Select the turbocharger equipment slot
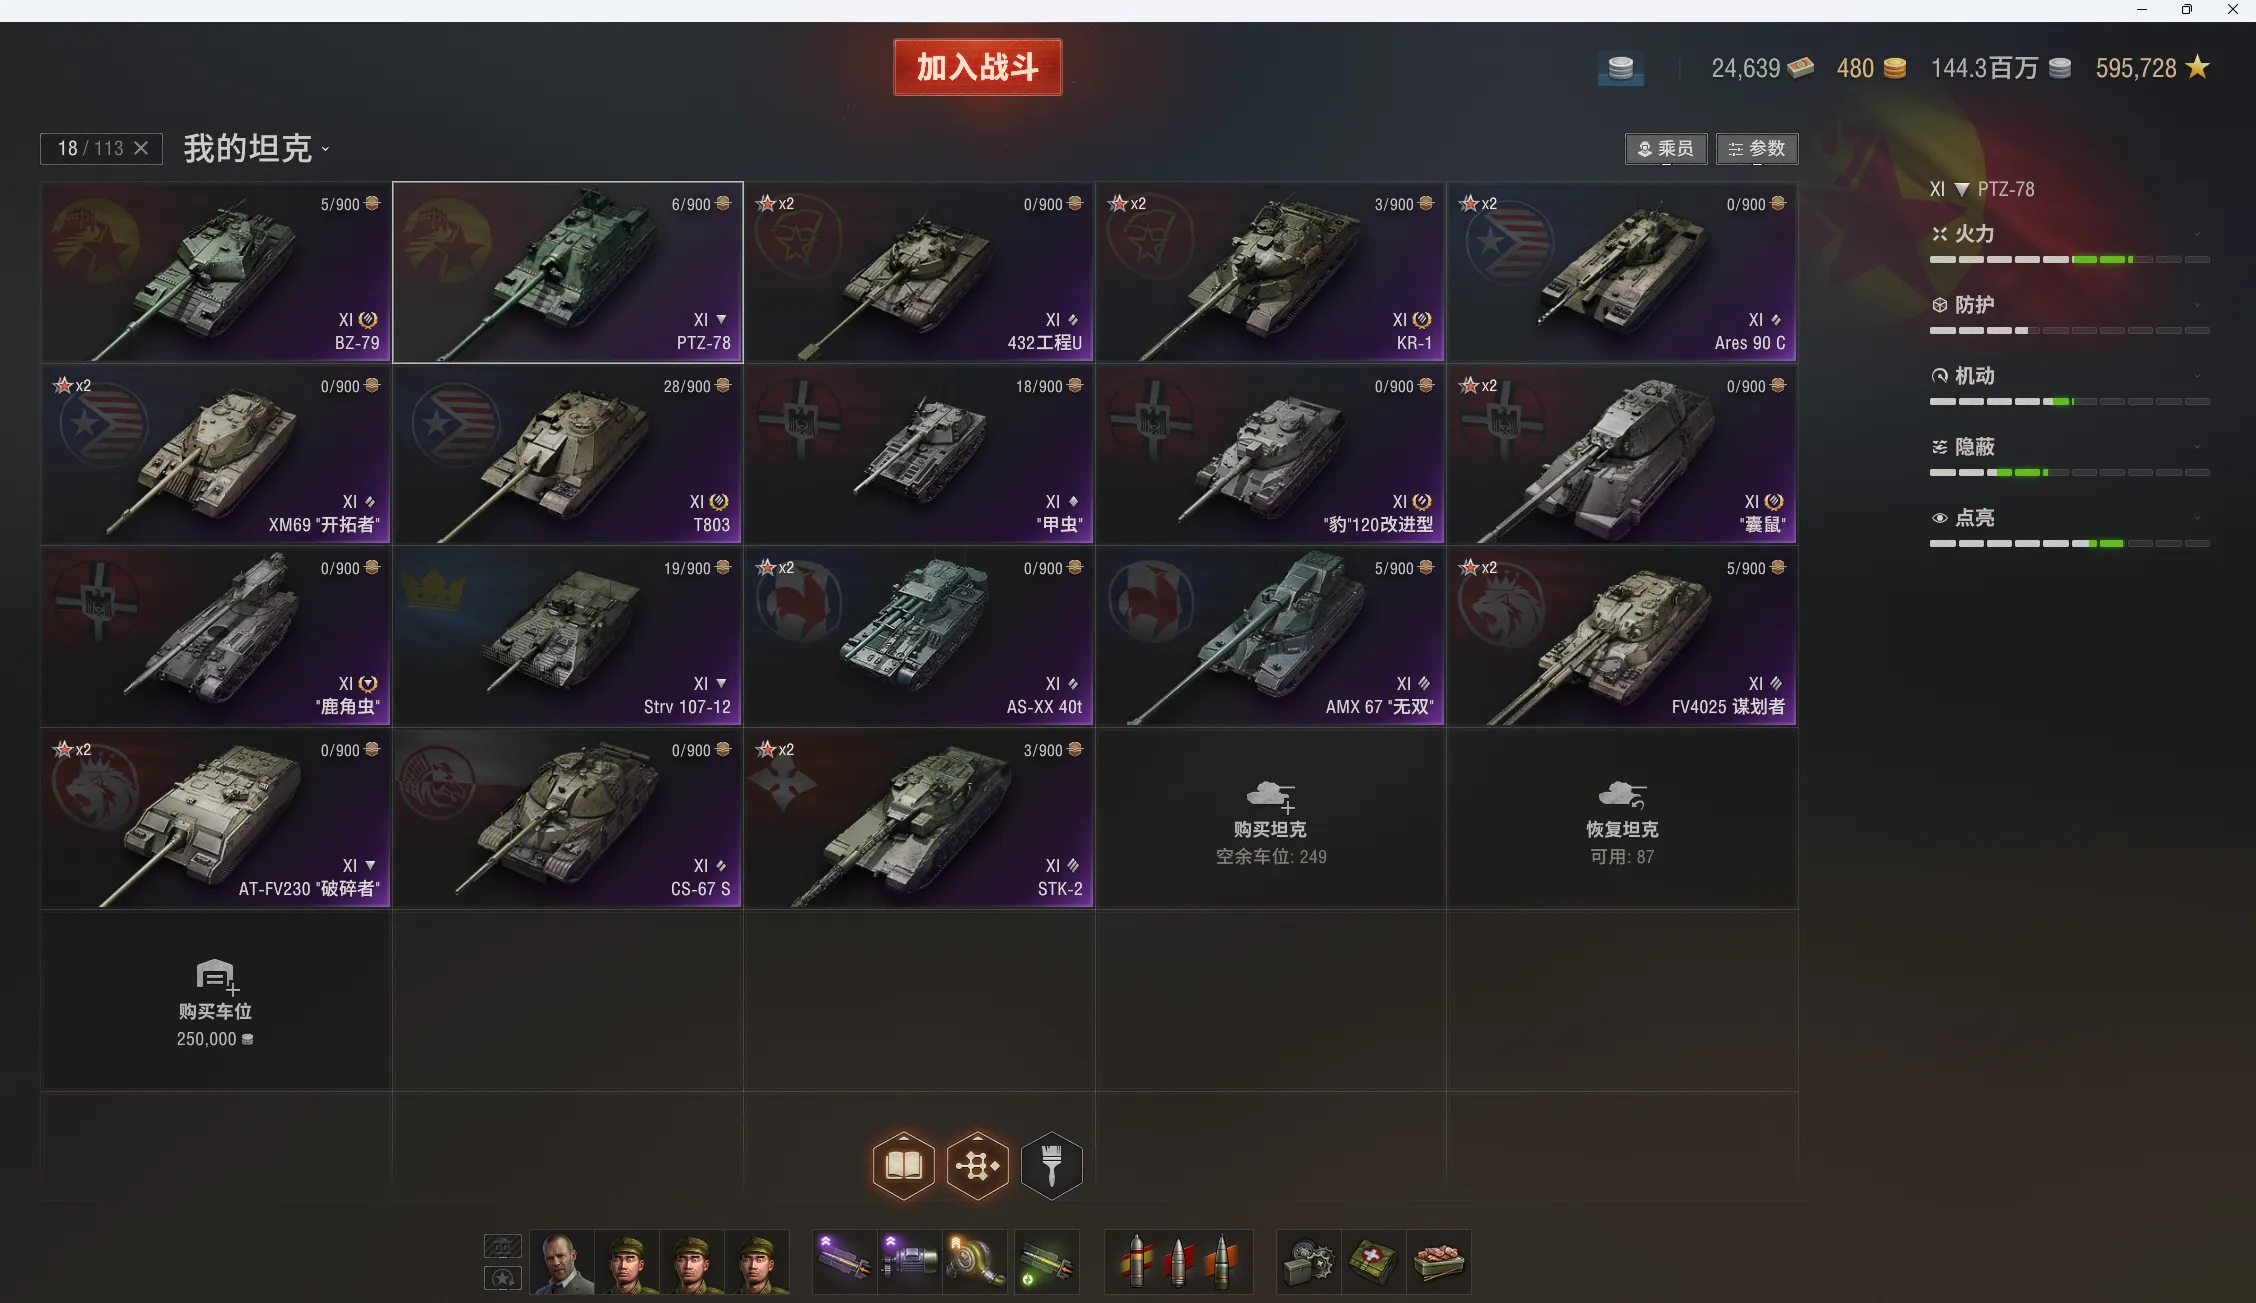 975,1262
